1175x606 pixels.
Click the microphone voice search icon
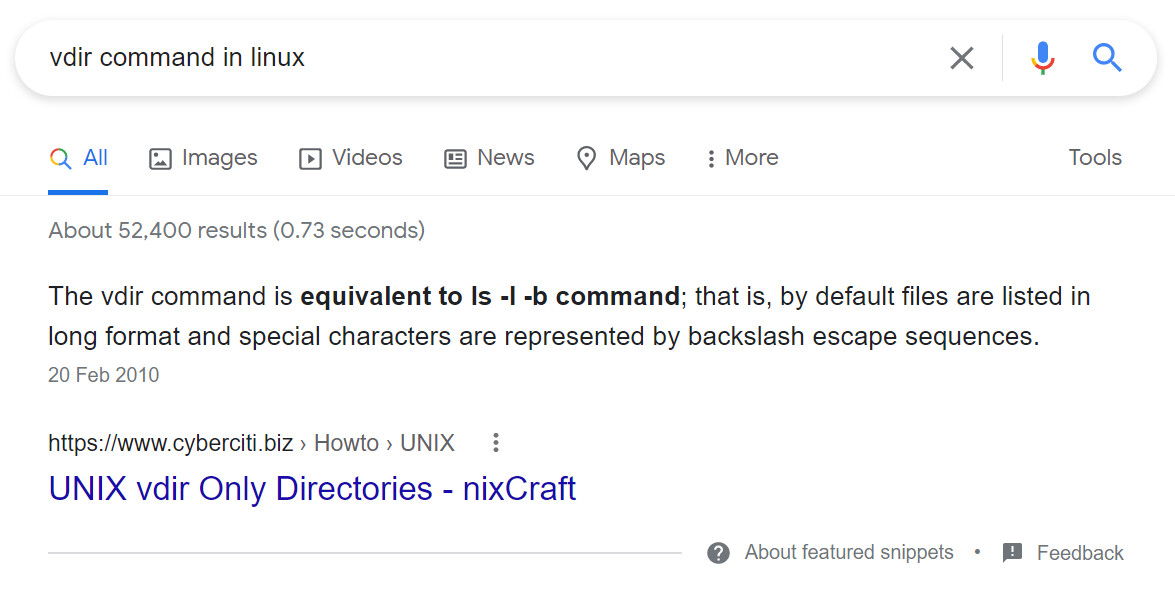click(1042, 58)
